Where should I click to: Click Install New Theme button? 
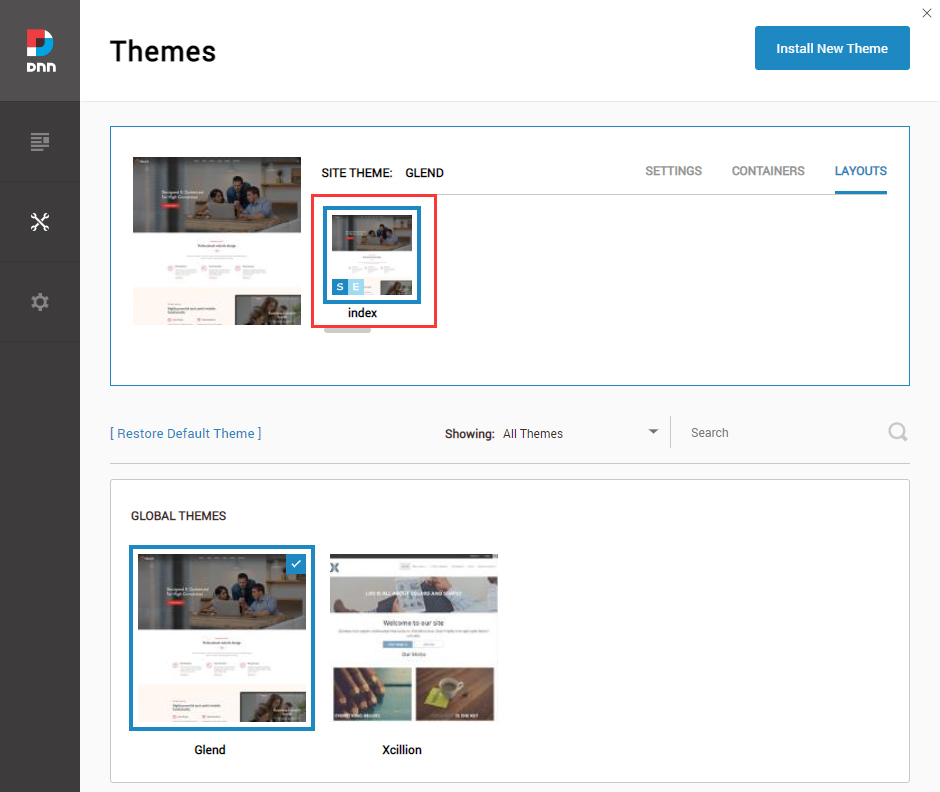click(831, 48)
